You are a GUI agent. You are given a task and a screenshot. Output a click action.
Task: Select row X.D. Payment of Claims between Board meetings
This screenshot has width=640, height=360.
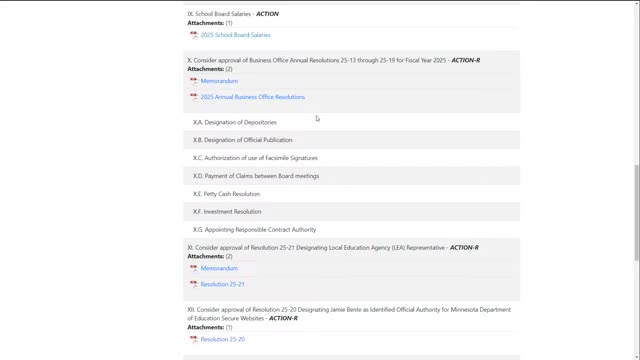click(x=351, y=176)
